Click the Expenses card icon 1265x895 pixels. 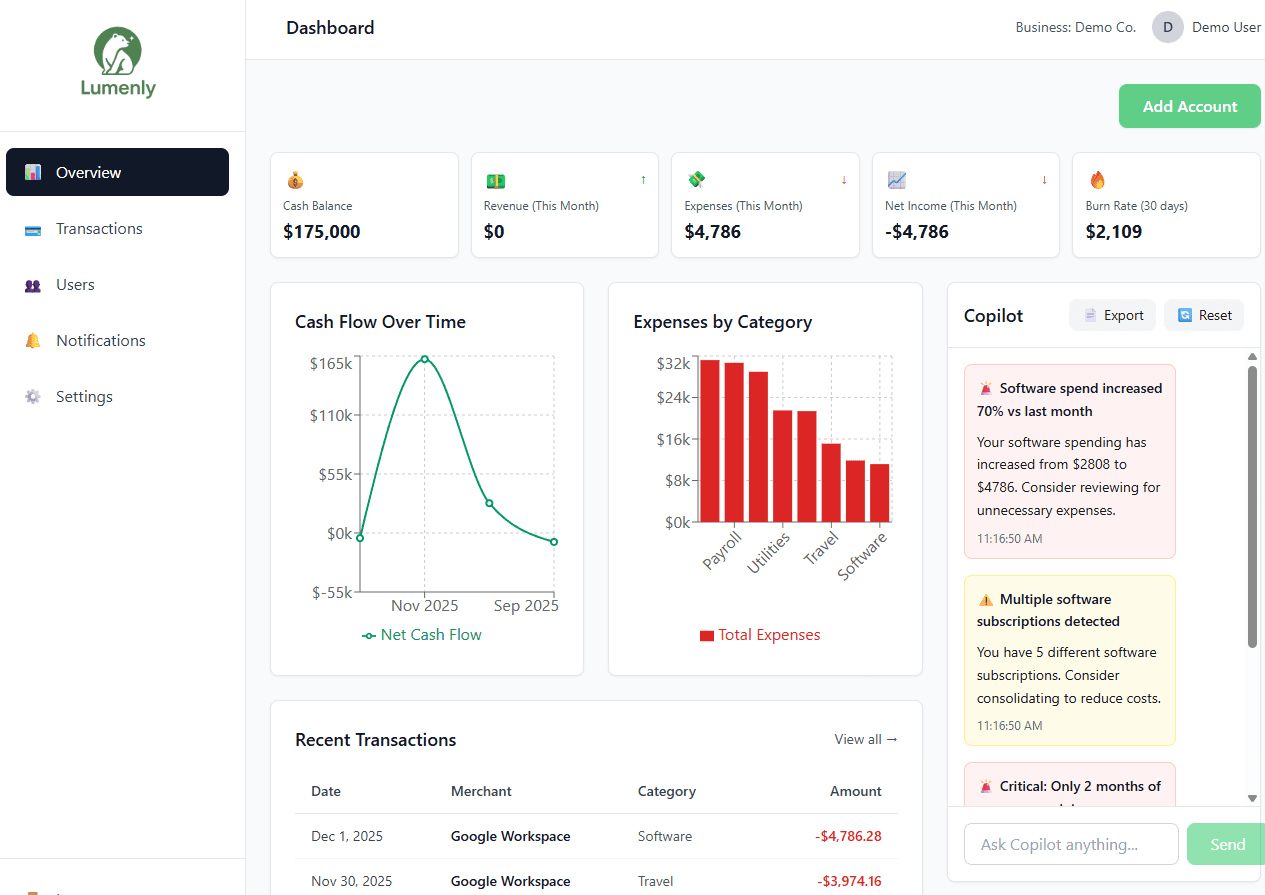click(x=696, y=179)
